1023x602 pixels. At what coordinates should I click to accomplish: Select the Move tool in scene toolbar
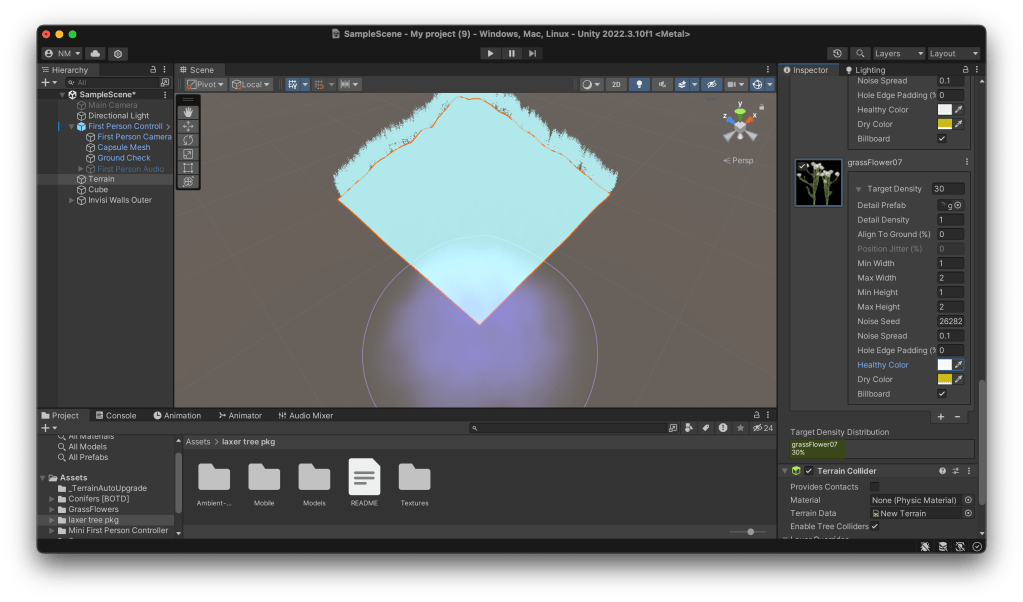[x=188, y=127]
